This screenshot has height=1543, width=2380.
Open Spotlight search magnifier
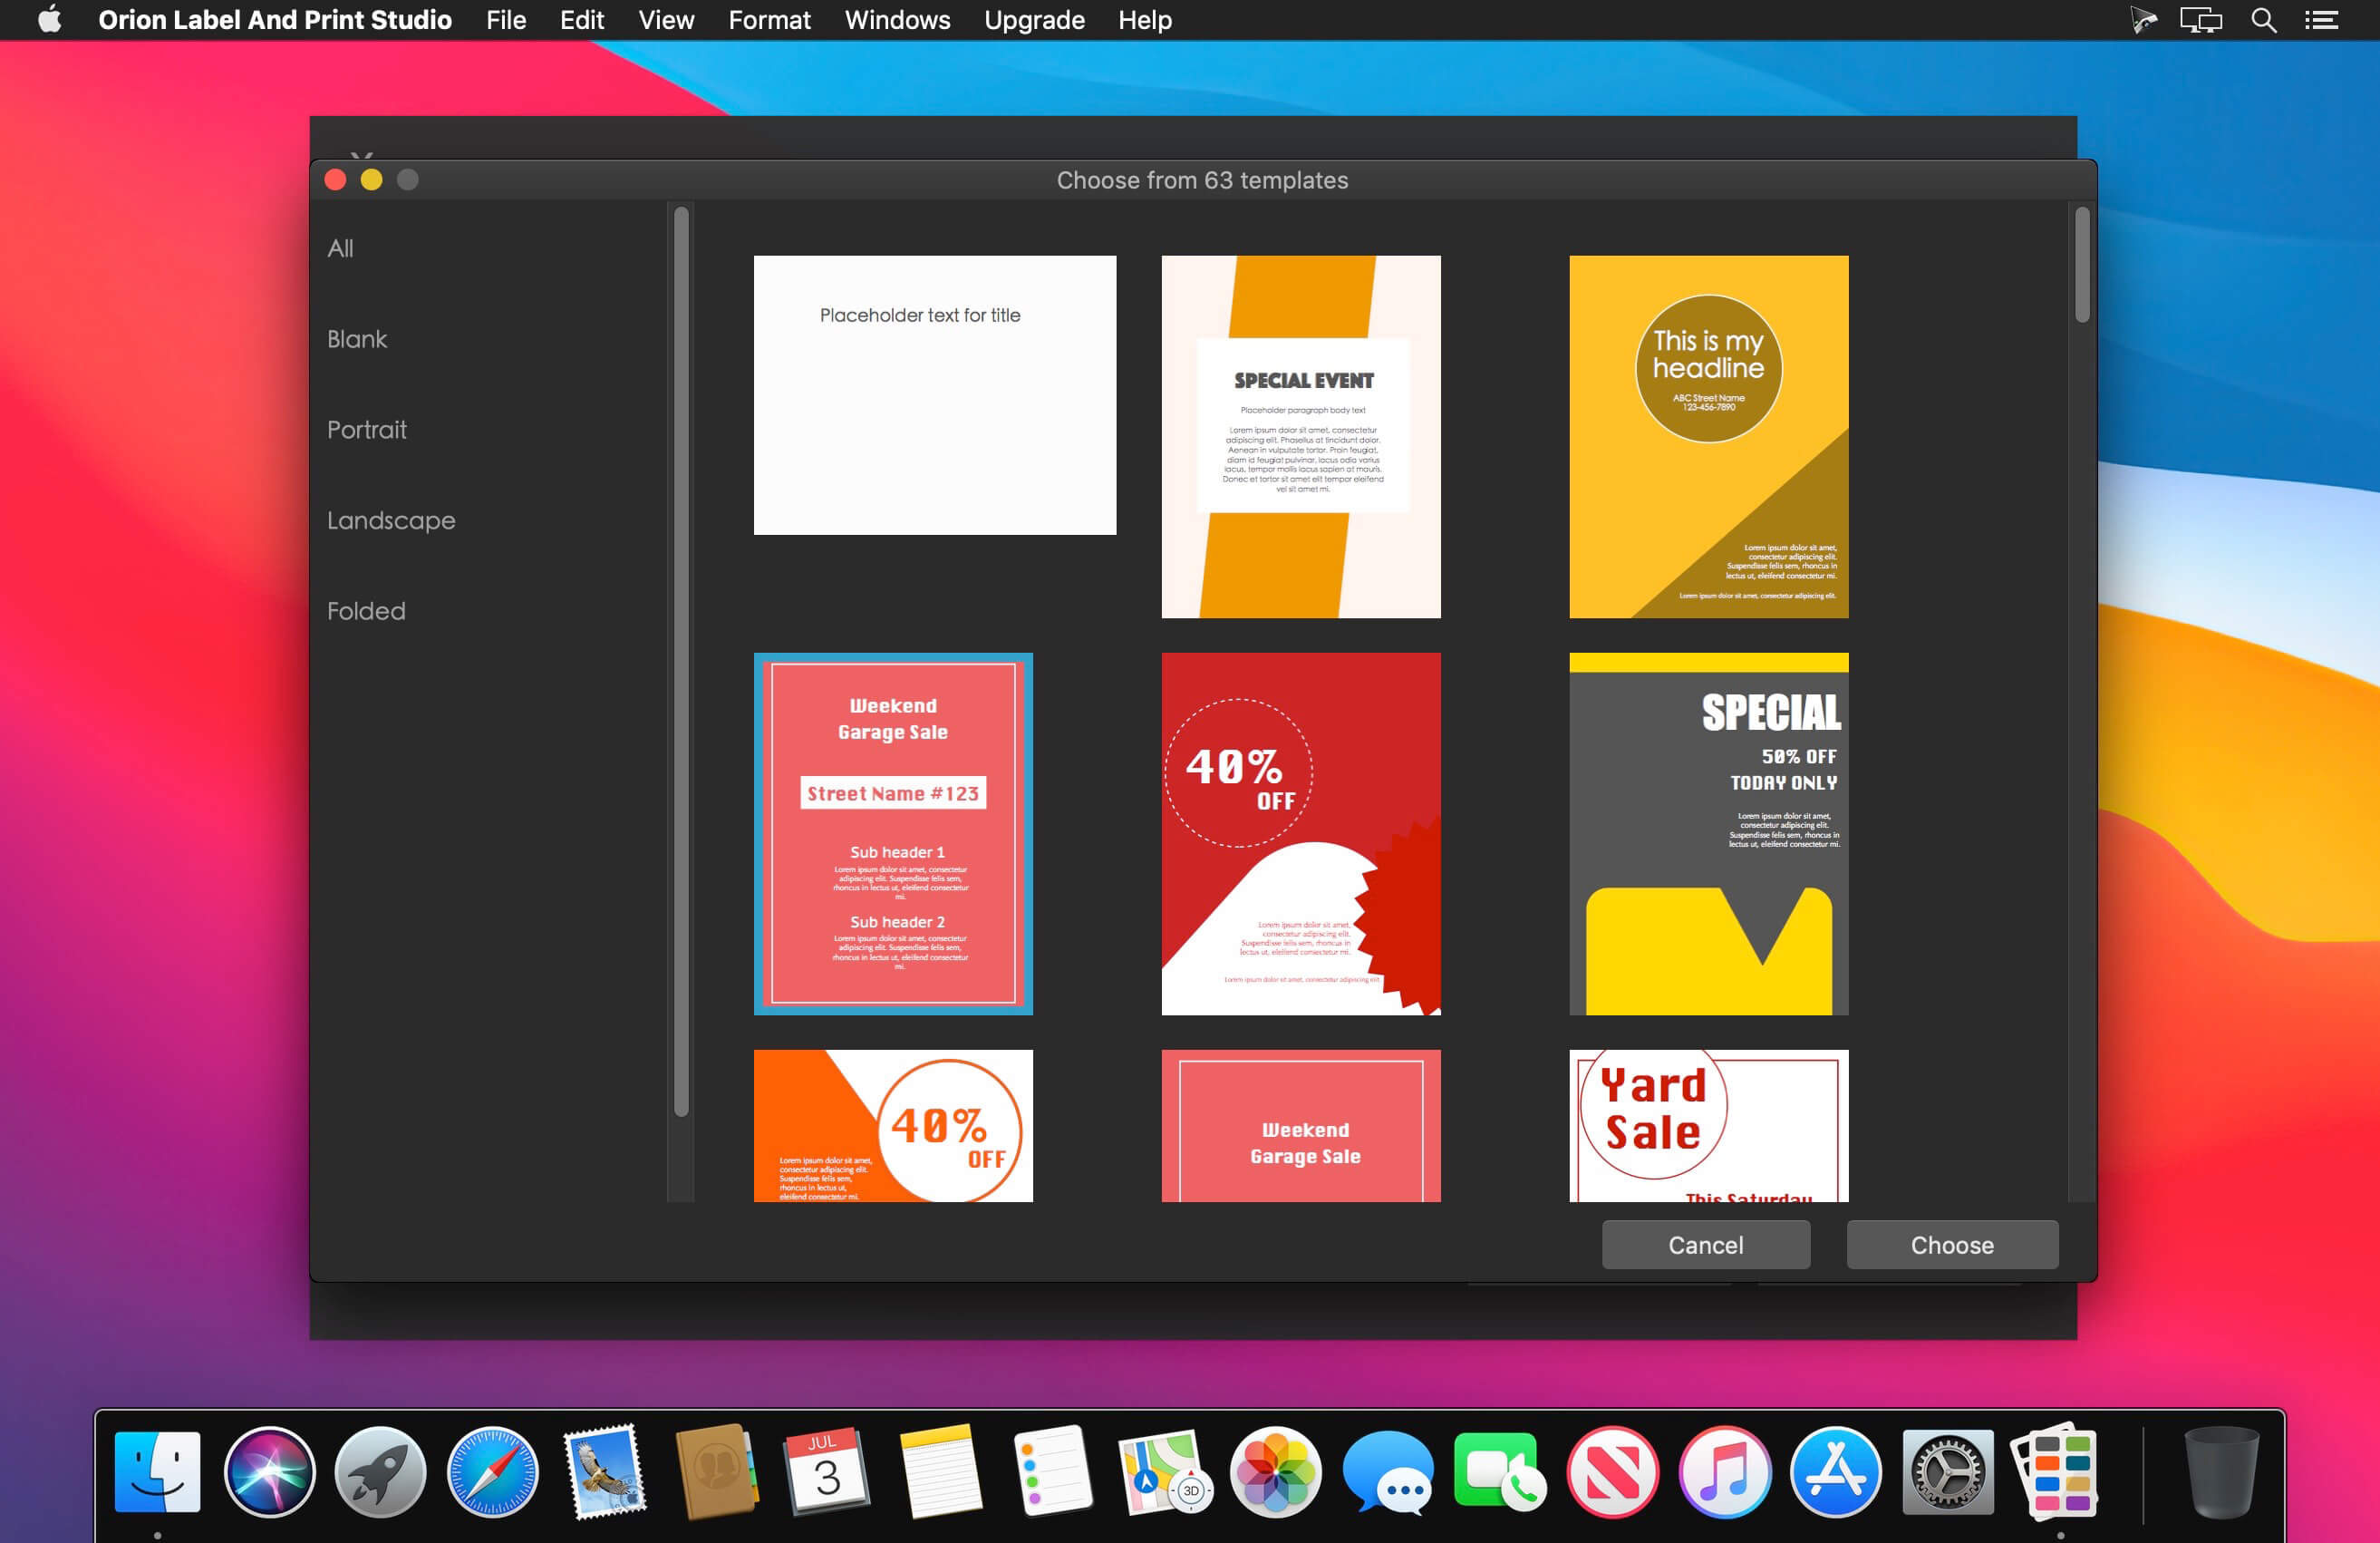(x=2264, y=20)
